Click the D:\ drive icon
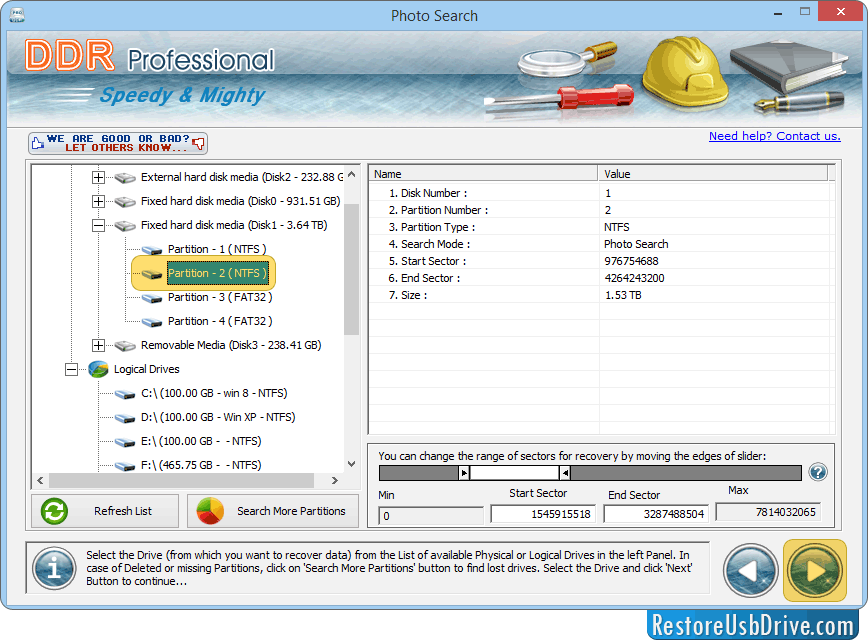 (x=125, y=417)
